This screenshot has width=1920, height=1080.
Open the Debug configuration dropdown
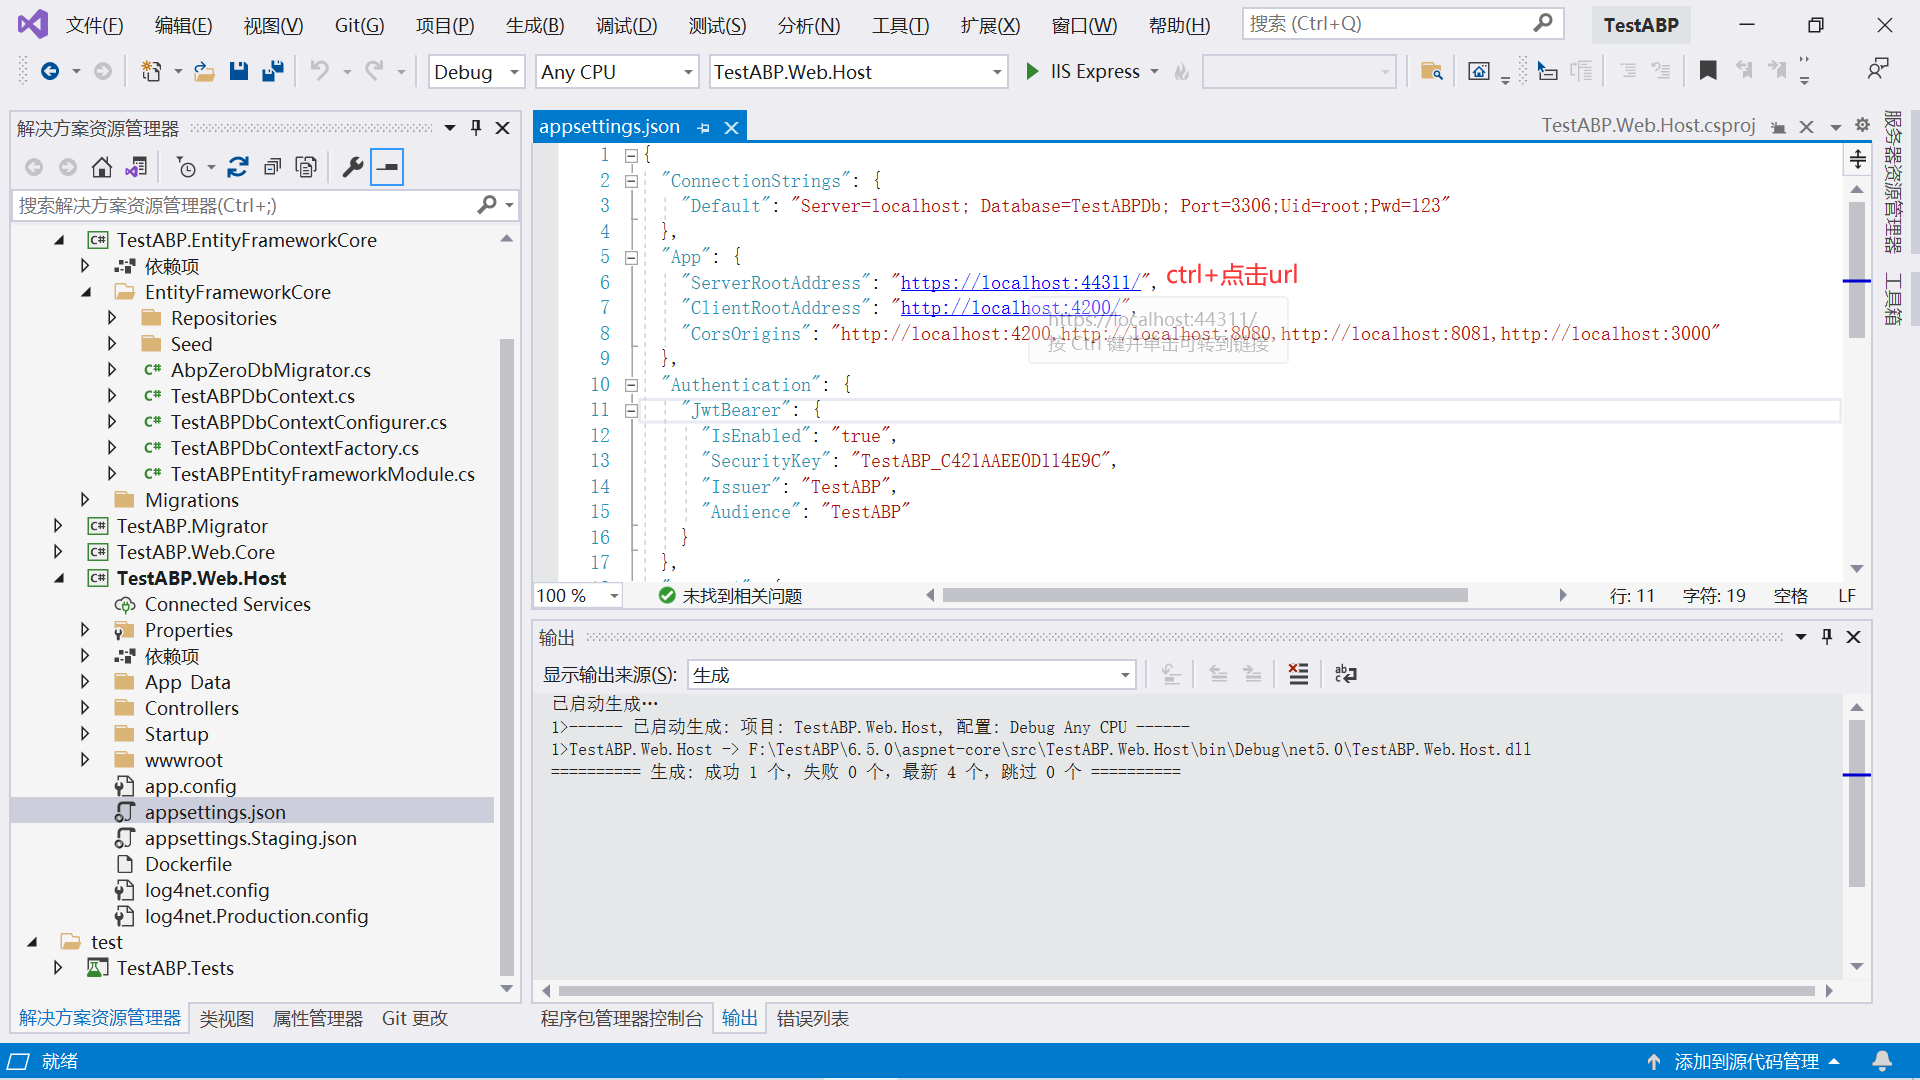pos(476,72)
